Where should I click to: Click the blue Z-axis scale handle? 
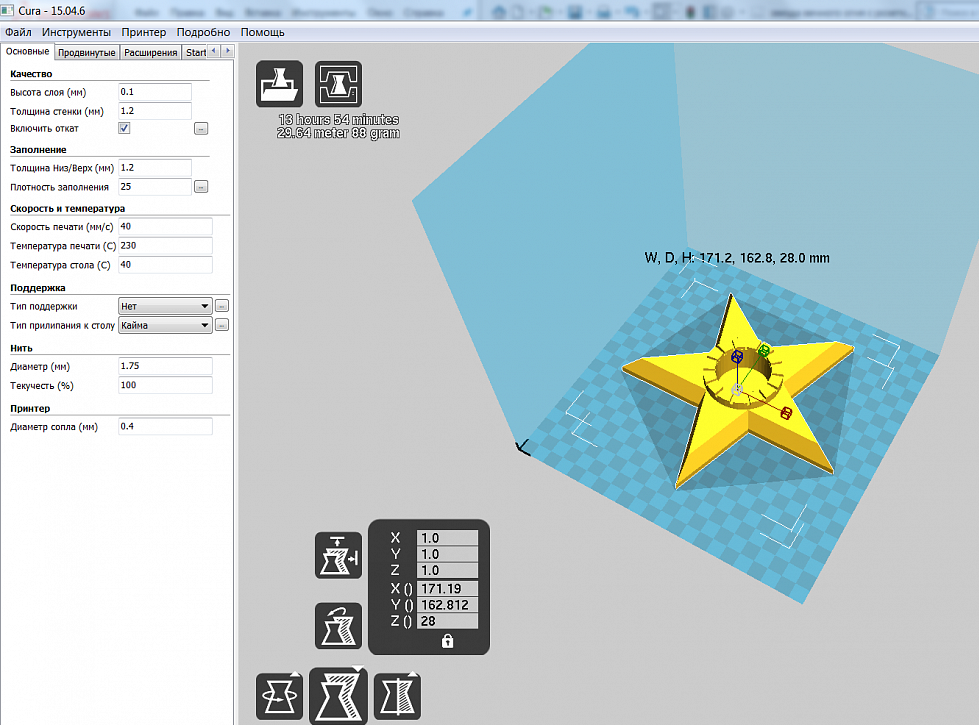coord(737,356)
